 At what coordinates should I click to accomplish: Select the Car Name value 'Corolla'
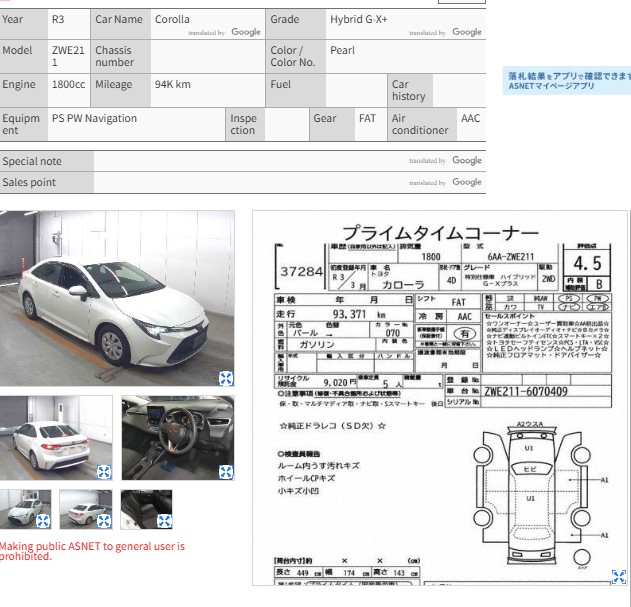click(x=172, y=19)
